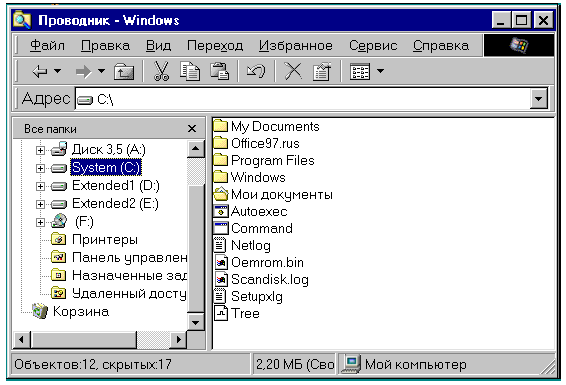Select Extended1 (D:) in folder tree

(x=116, y=185)
